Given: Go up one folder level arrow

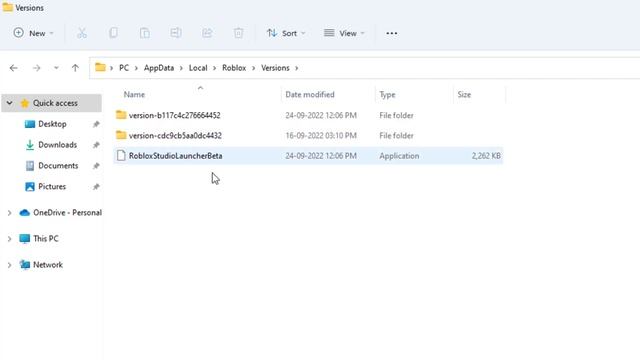Looking at the screenshot, I should (75, 68).
